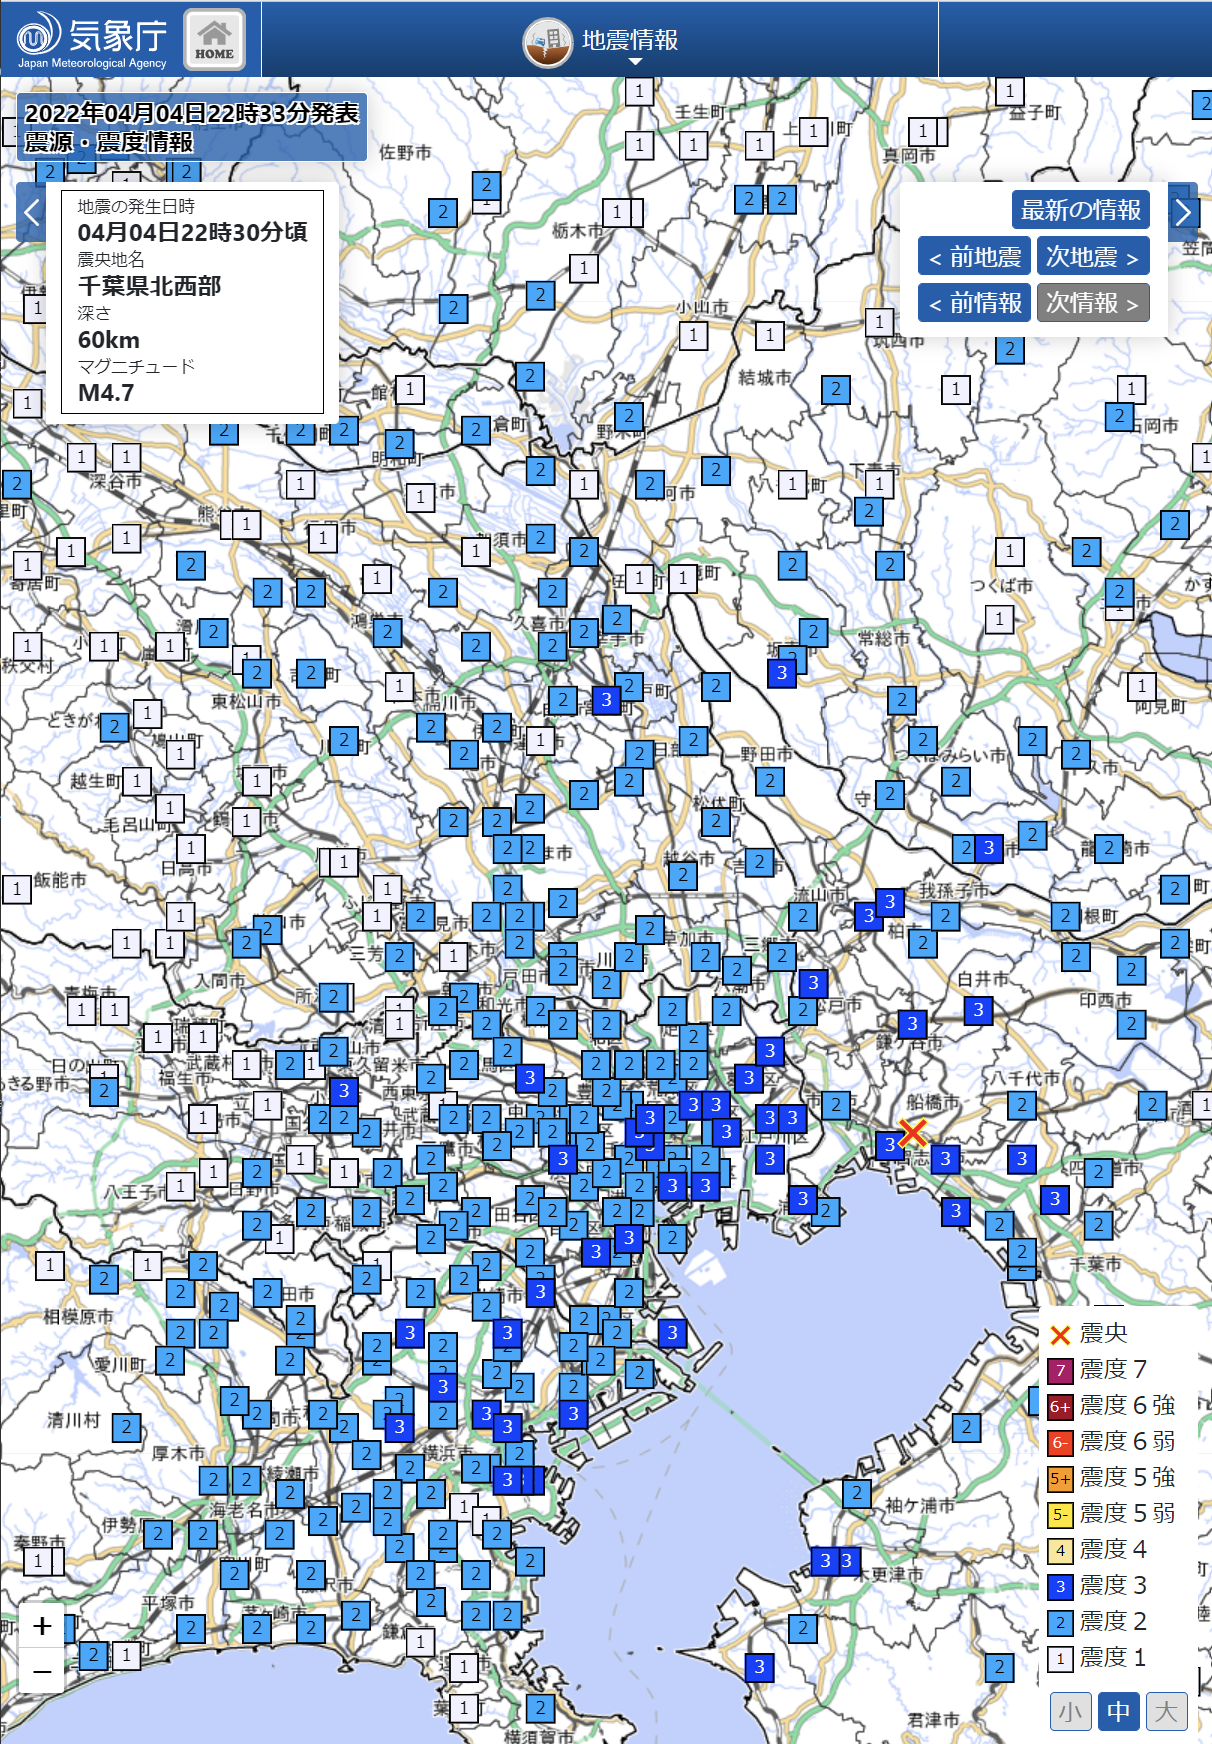Click the epicenter X marker near 船橋市

click(x=912, y=1133)
